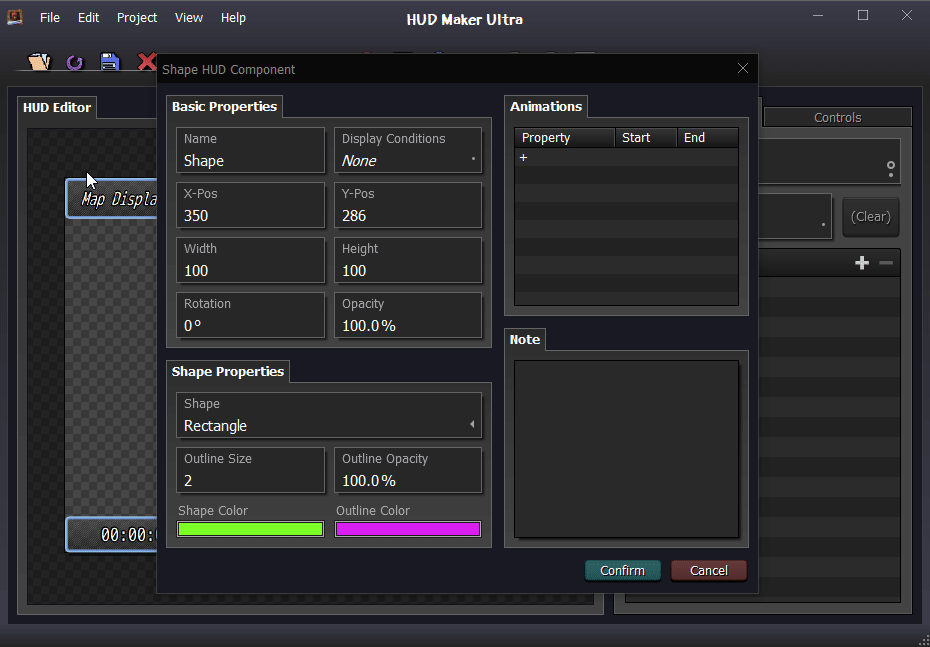Pick a new Outline Color magenta swatch
This screenshot has height=647, width=930.
[408, 529]
